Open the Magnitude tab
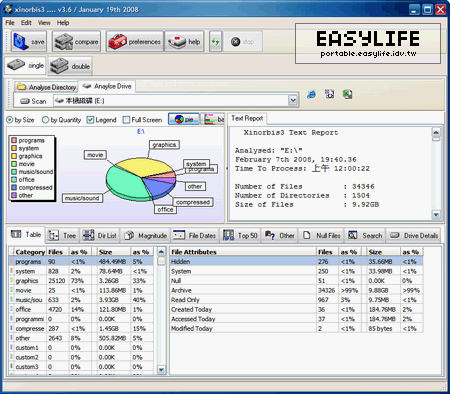The width and height of the screenshot is (450, 394). point(145,236)
